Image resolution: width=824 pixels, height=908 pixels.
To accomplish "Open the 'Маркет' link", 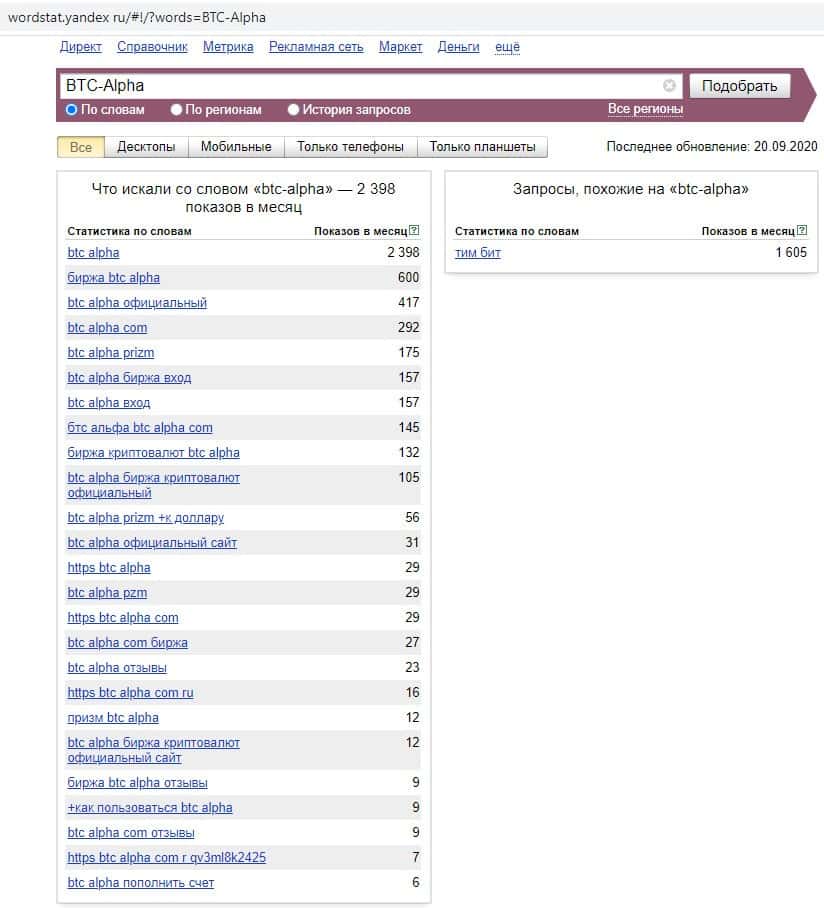I will point(400,47).
